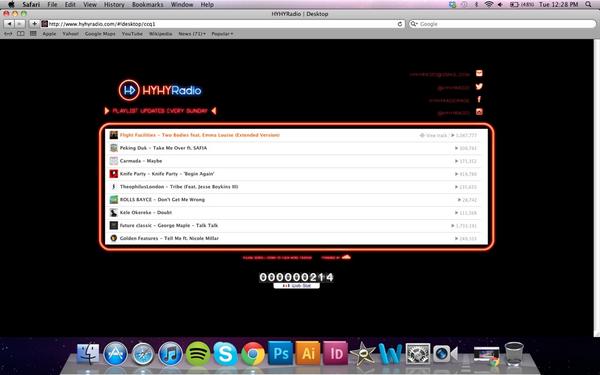Click the battery status icon
The width and height of the screenshot is (600, 375).
(x=514, y=5)
